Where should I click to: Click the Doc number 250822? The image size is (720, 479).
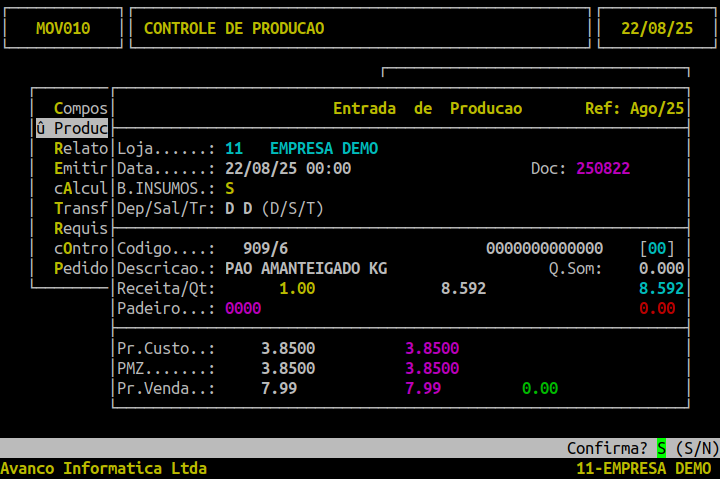pos(603,168)
